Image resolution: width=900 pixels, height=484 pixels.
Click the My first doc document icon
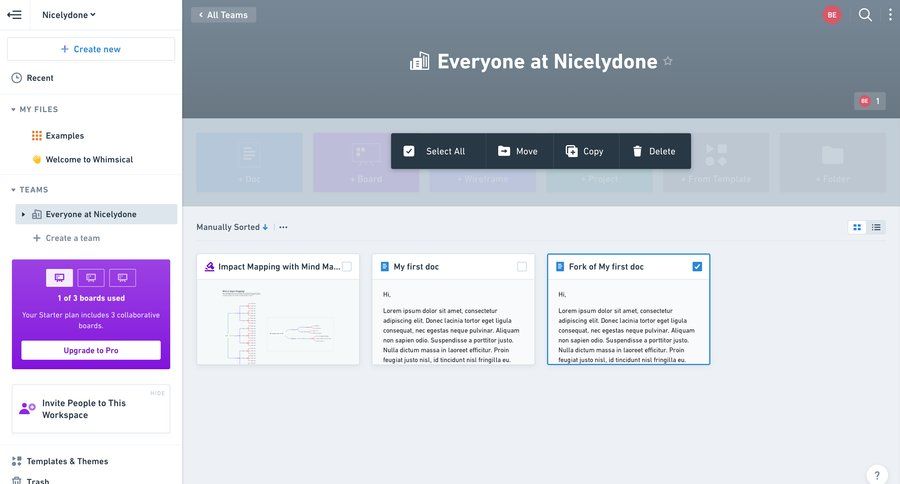(x=385, y=266)
